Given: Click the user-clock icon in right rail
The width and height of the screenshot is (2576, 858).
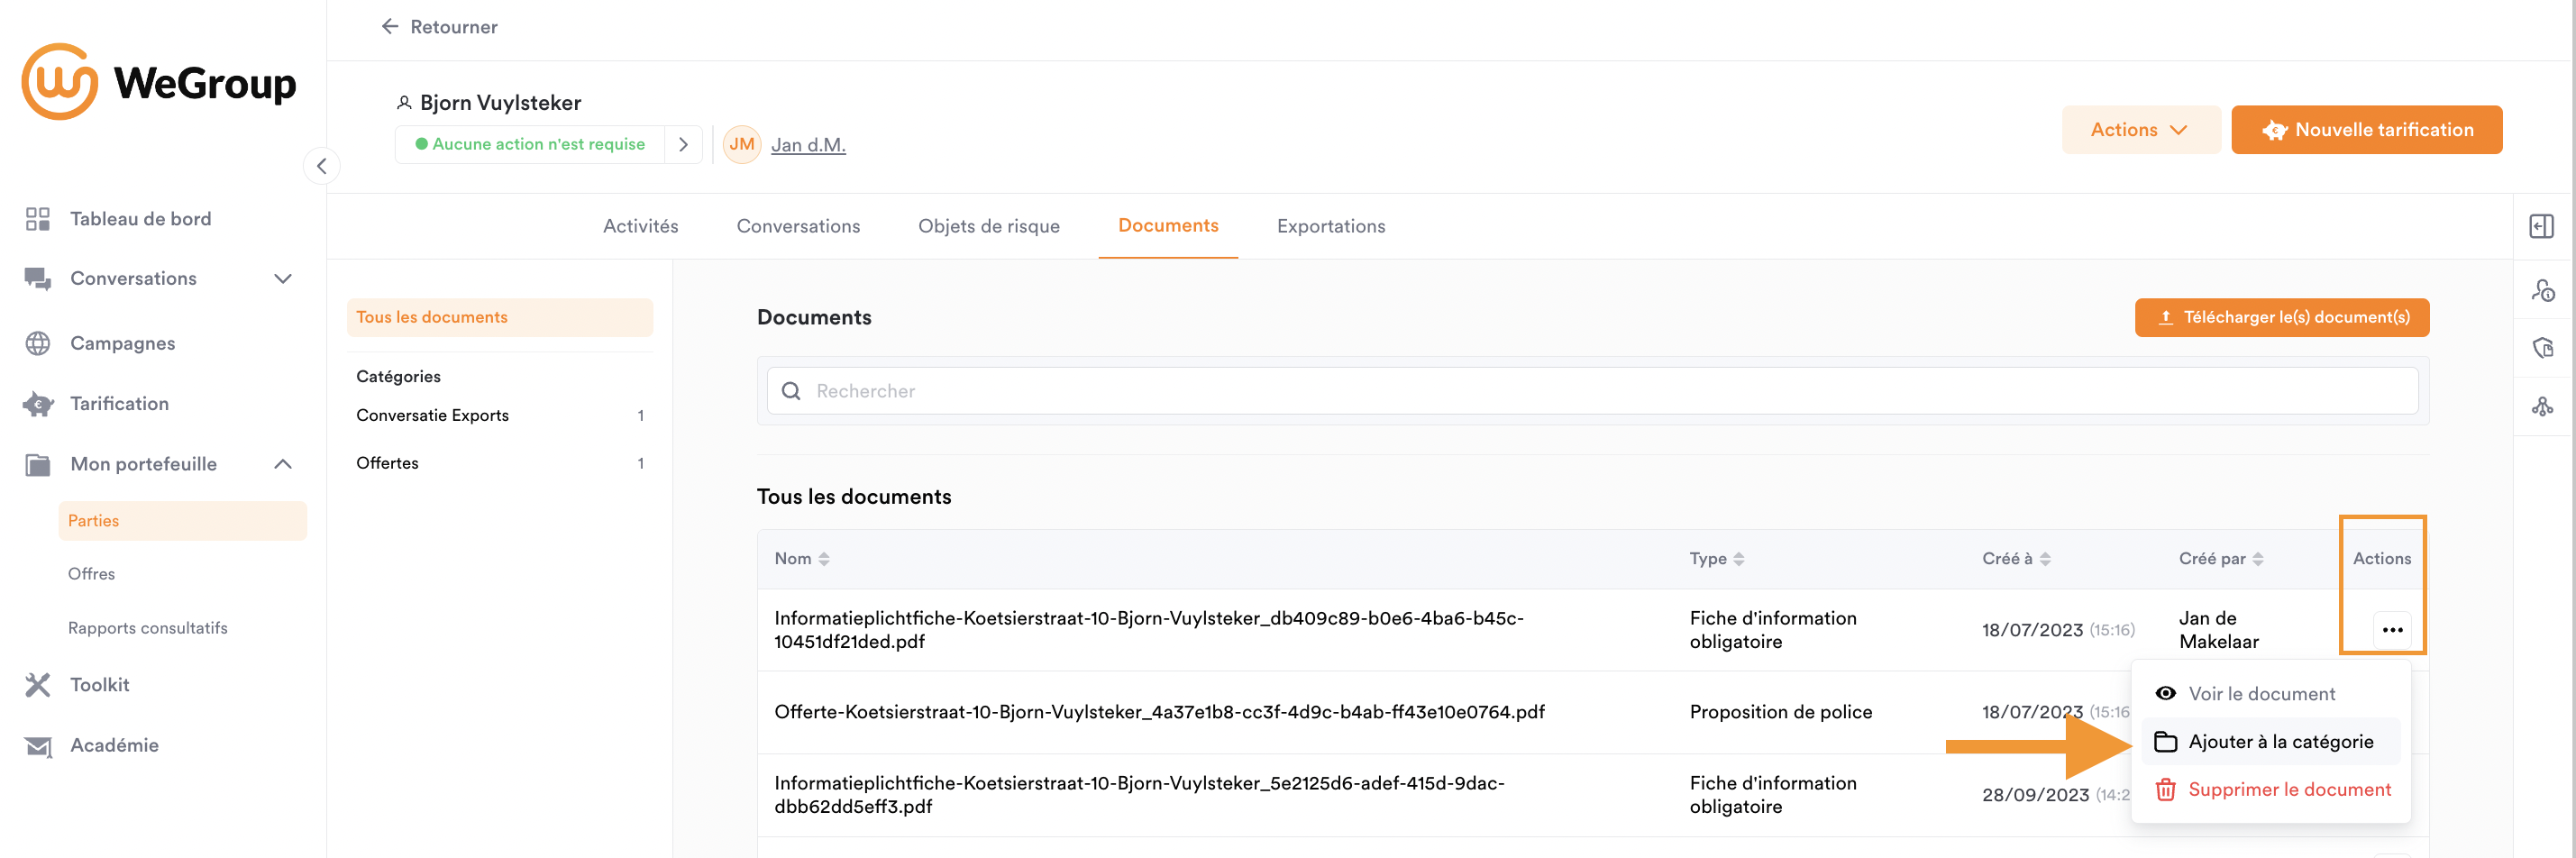Looking at the screenshot, I should pyautogui.click(x=2542, y=290).
